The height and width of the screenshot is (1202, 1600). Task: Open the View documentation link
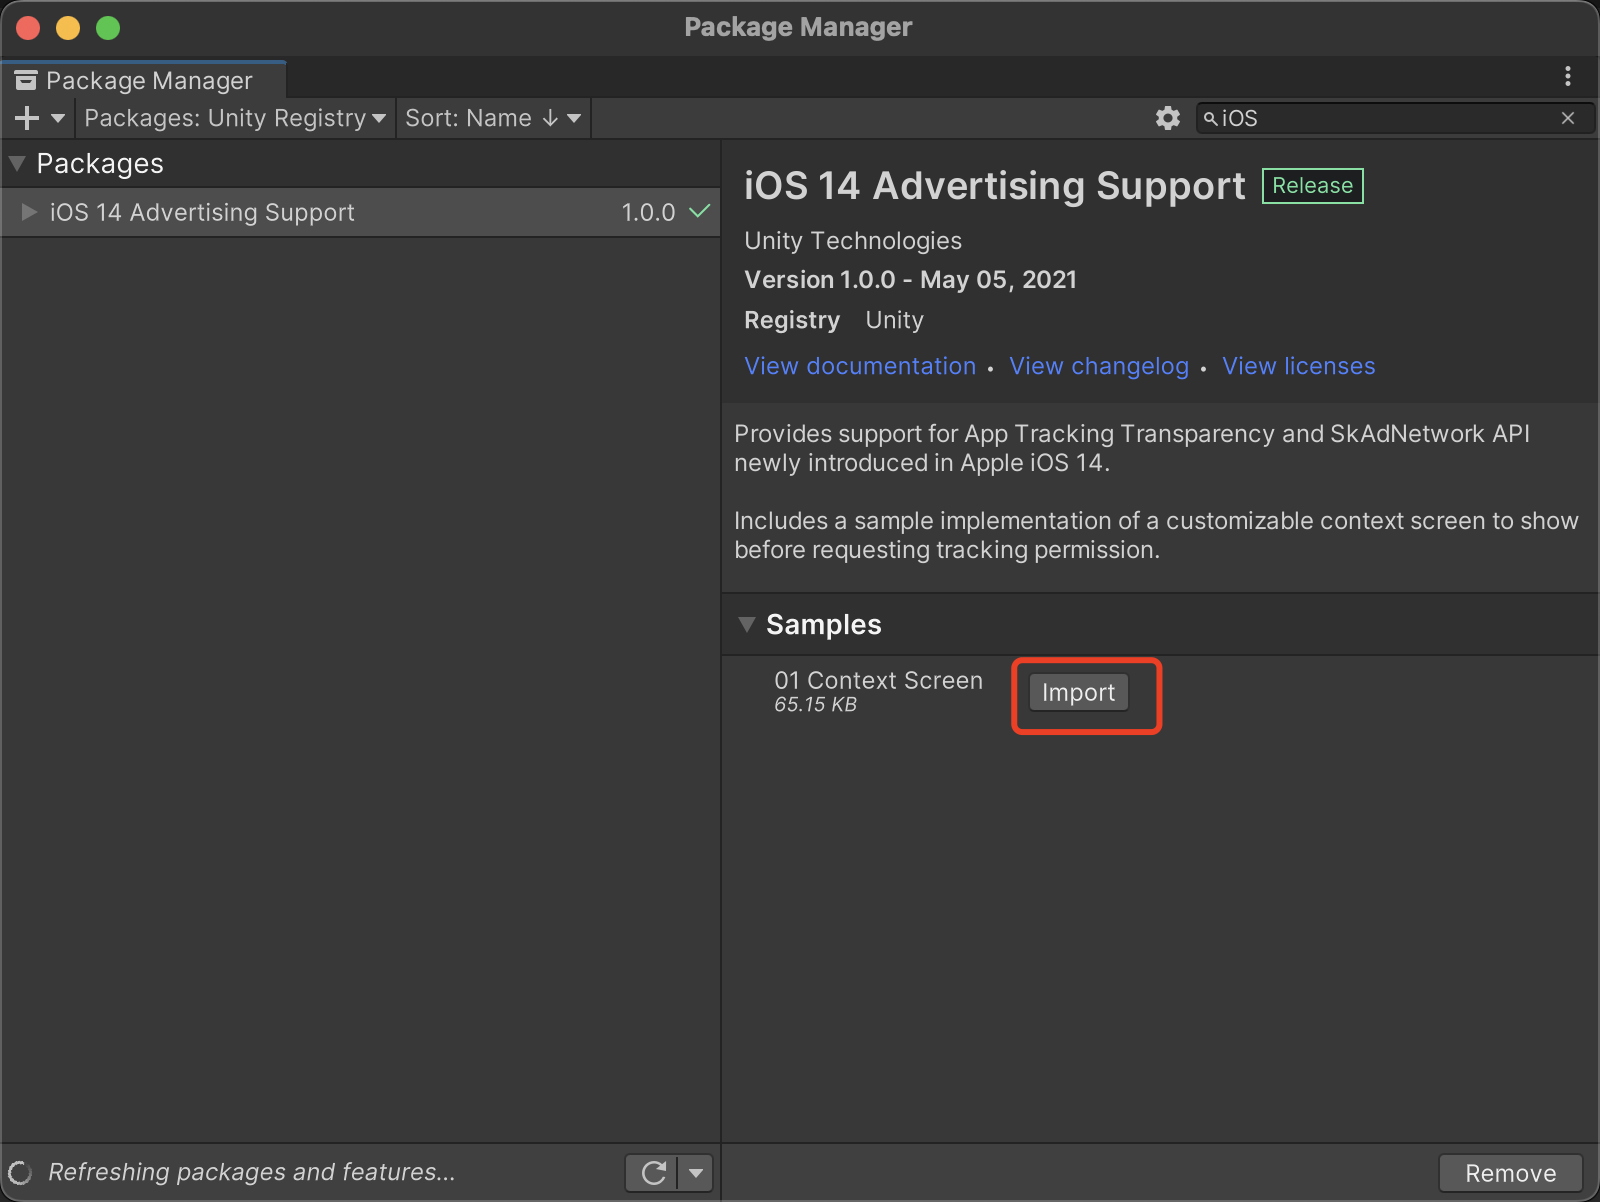(x=860, y=366)
